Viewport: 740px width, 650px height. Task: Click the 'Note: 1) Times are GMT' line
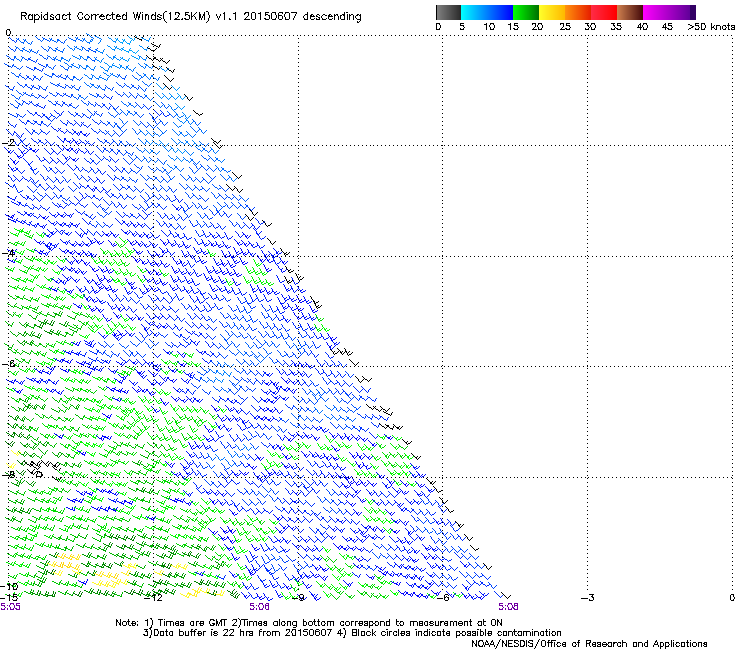coord(309,623)
